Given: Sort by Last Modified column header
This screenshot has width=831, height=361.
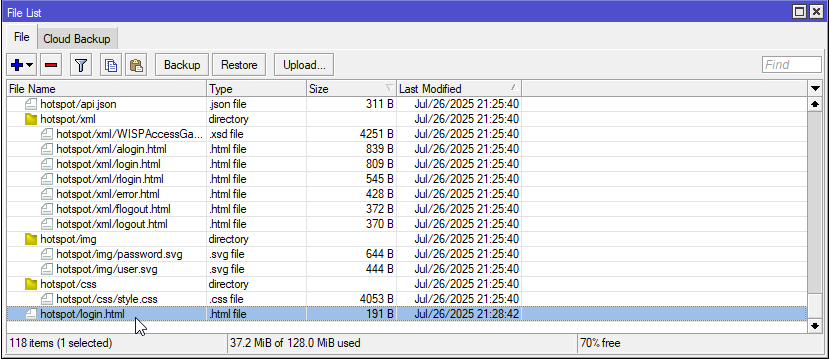Looking at the screenshot, I should click(459, 89).
